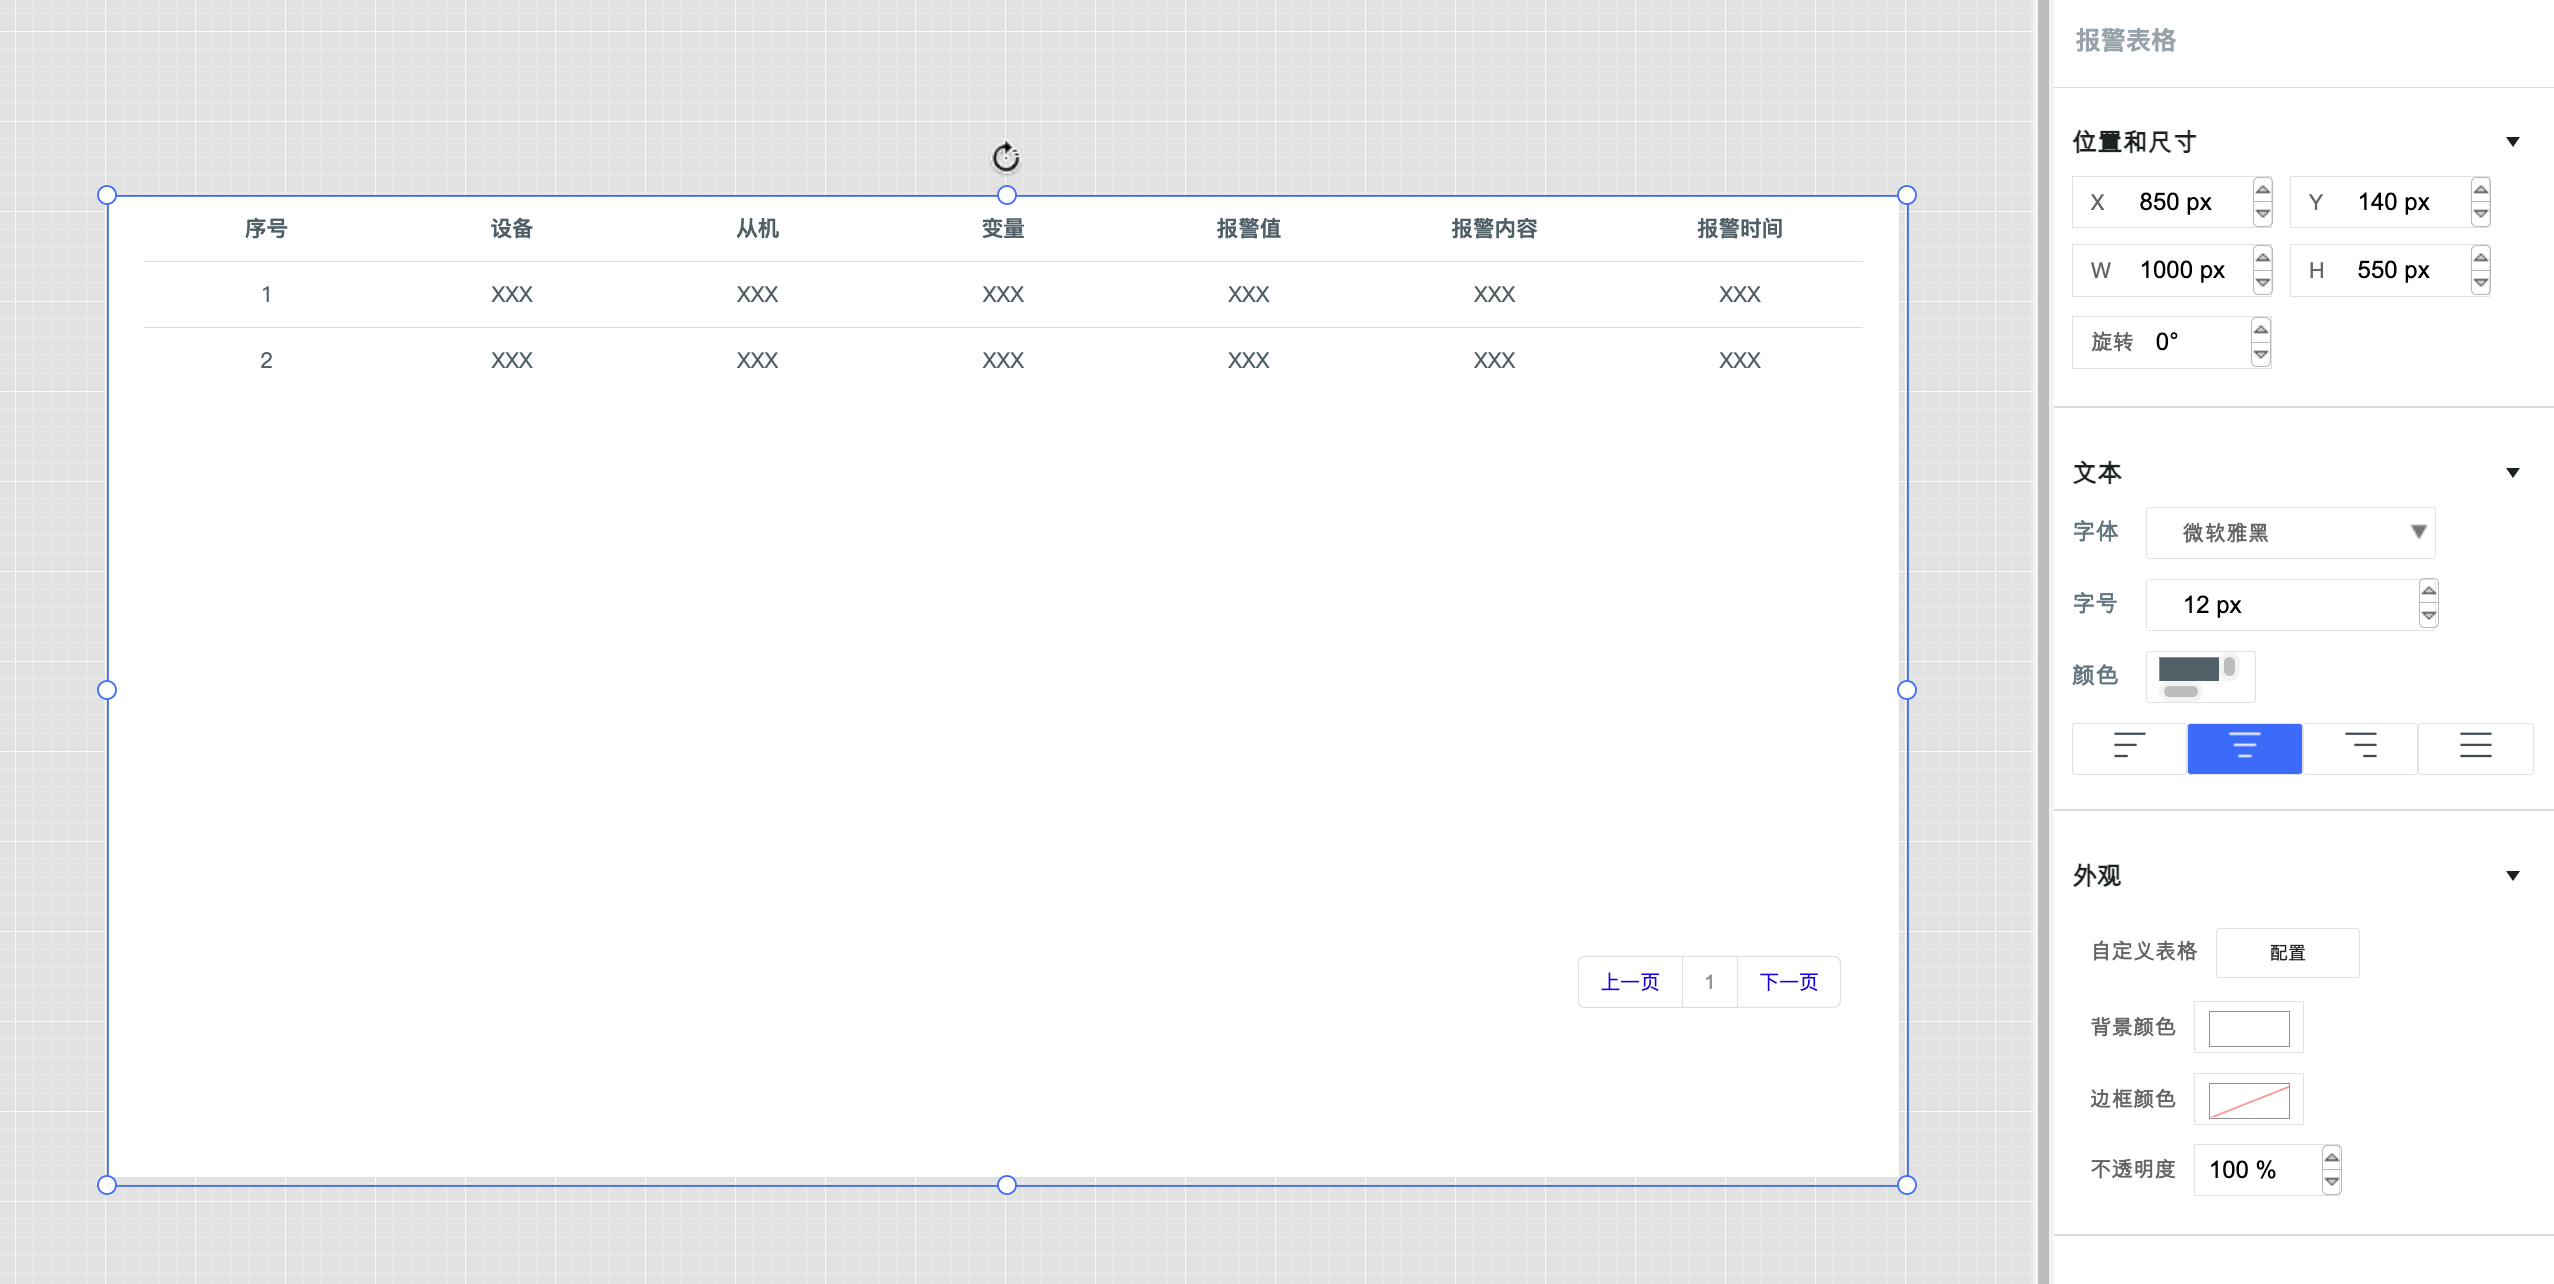Open the 边框颜色 color swatch
This screenshot has height=1284, width=2554.
(2248, 1100)
